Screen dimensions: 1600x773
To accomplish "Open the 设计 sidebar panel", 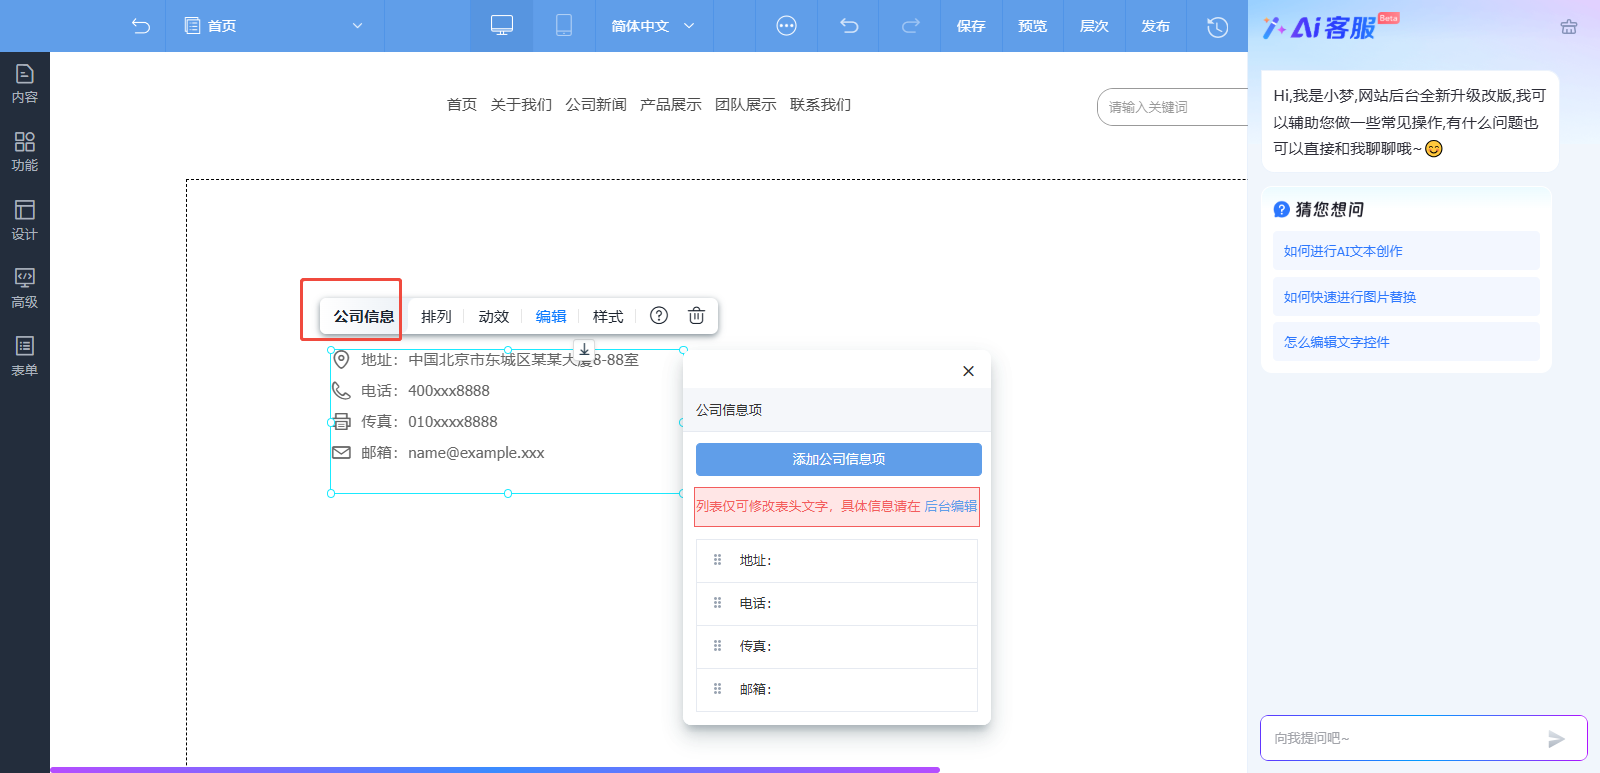I will 25,220.
